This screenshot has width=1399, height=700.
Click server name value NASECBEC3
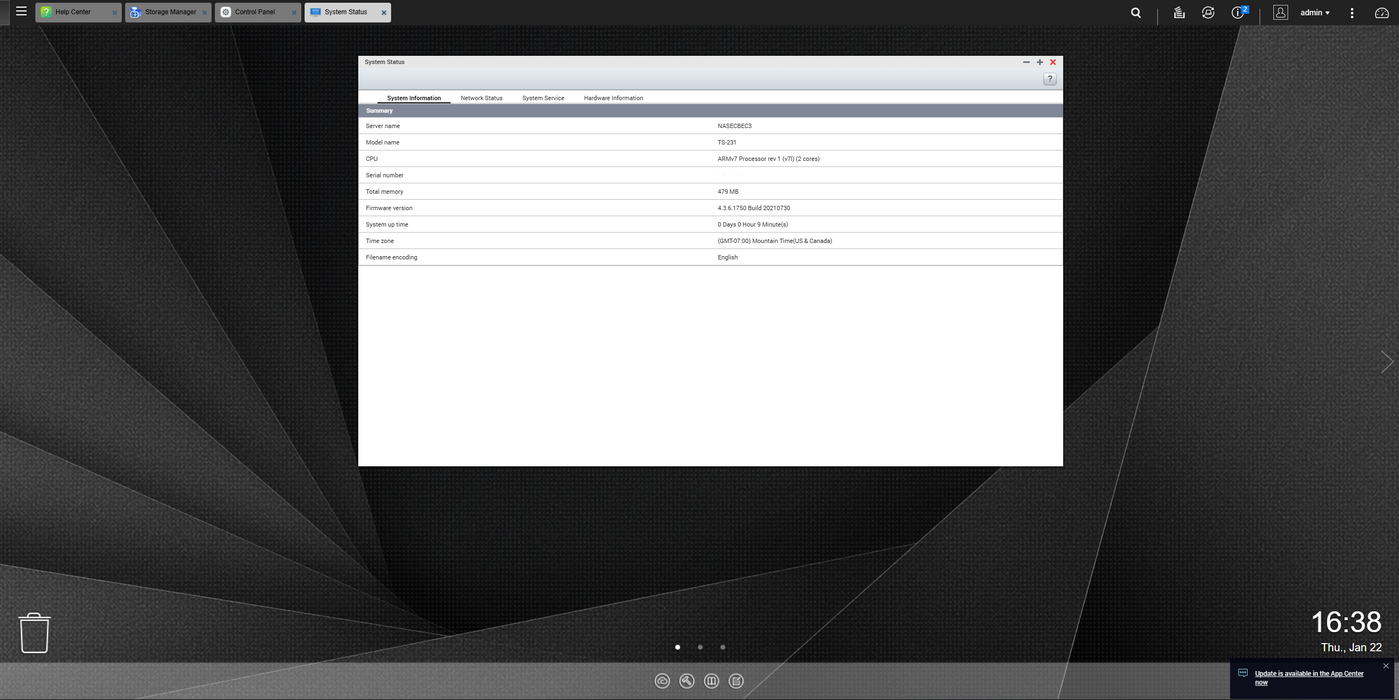pyautogui.click(x=734, y=126)
